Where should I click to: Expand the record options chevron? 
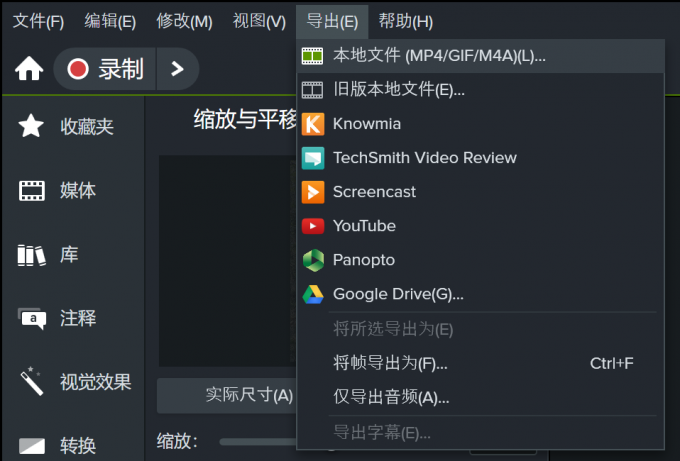pyautogui.click(x=177, y=69)
